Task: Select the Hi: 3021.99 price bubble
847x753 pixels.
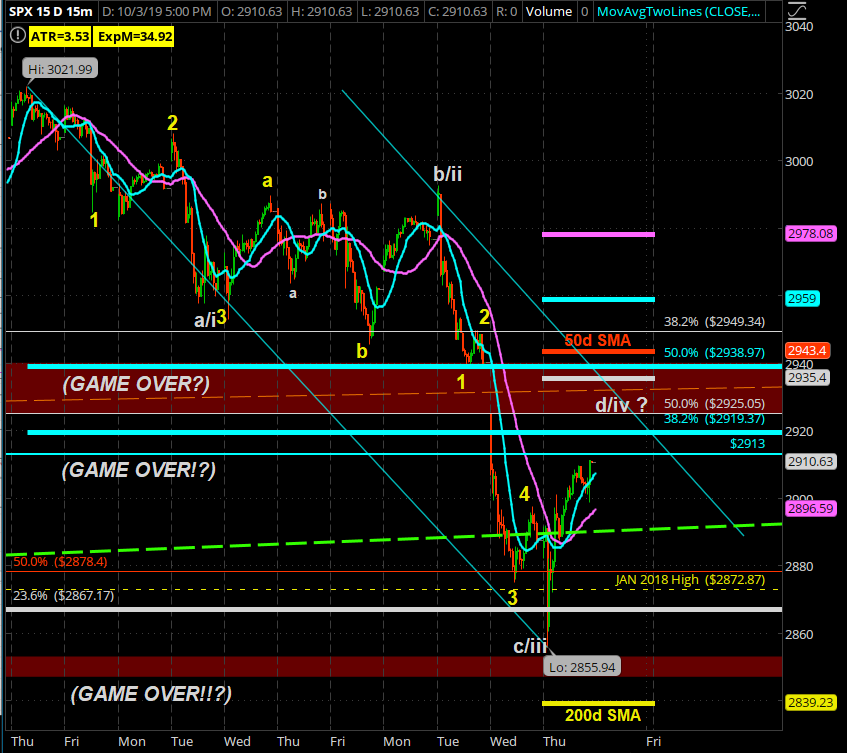Action: point(50,68)
